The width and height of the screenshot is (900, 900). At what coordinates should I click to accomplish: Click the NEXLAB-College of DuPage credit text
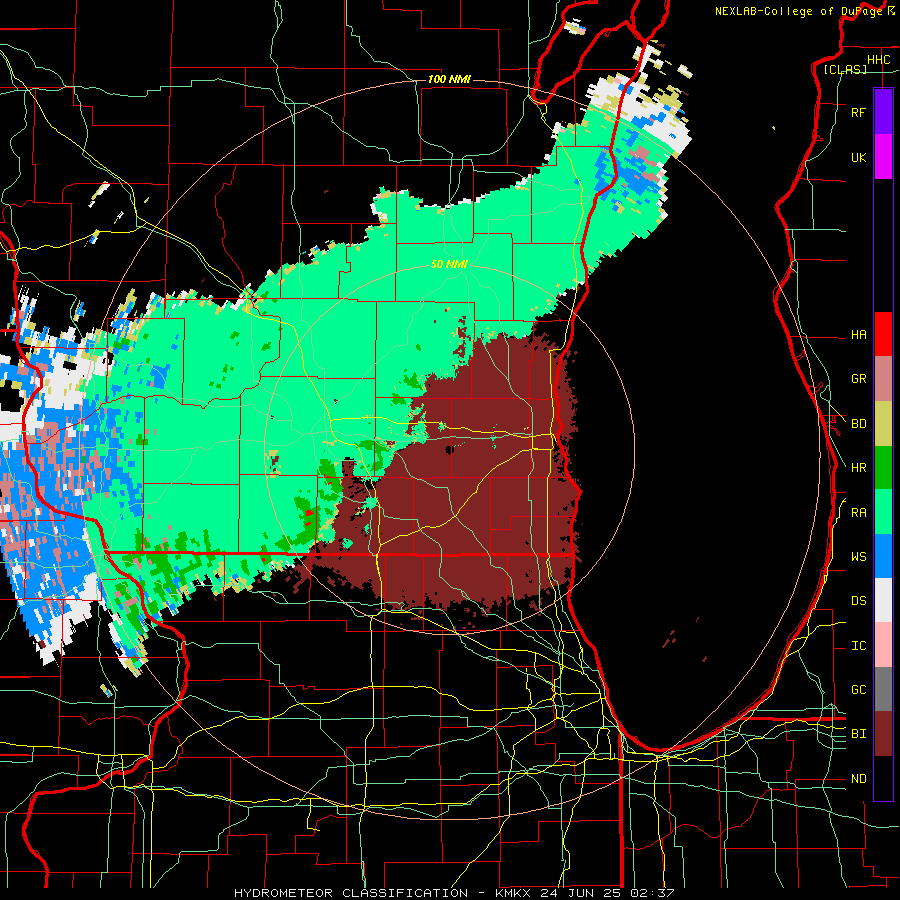coord(798,11)
